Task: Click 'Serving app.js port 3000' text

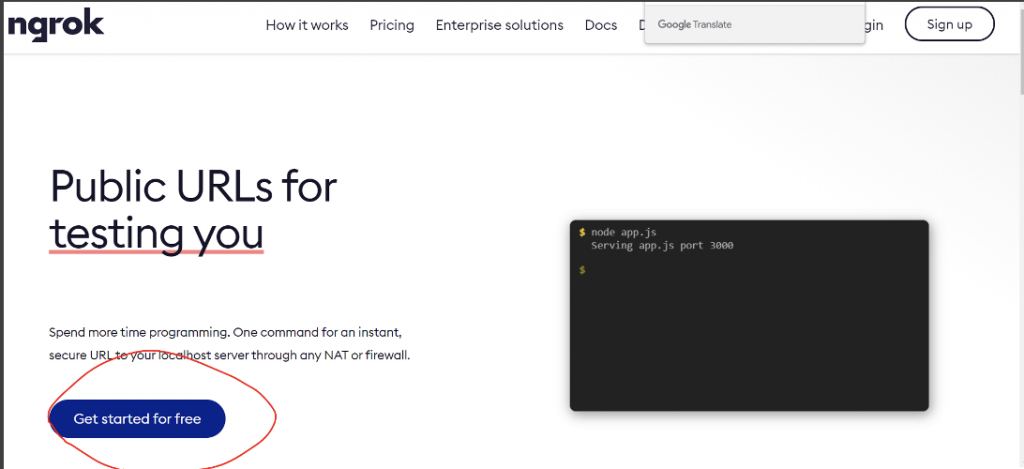Action: coord(662,246)
